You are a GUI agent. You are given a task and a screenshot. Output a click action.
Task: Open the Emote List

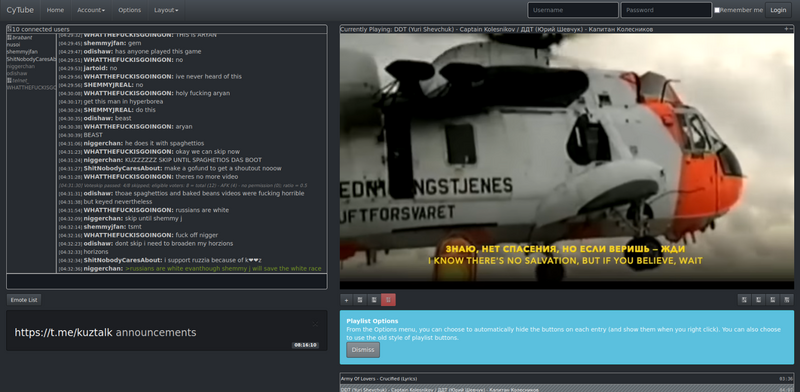24,300
